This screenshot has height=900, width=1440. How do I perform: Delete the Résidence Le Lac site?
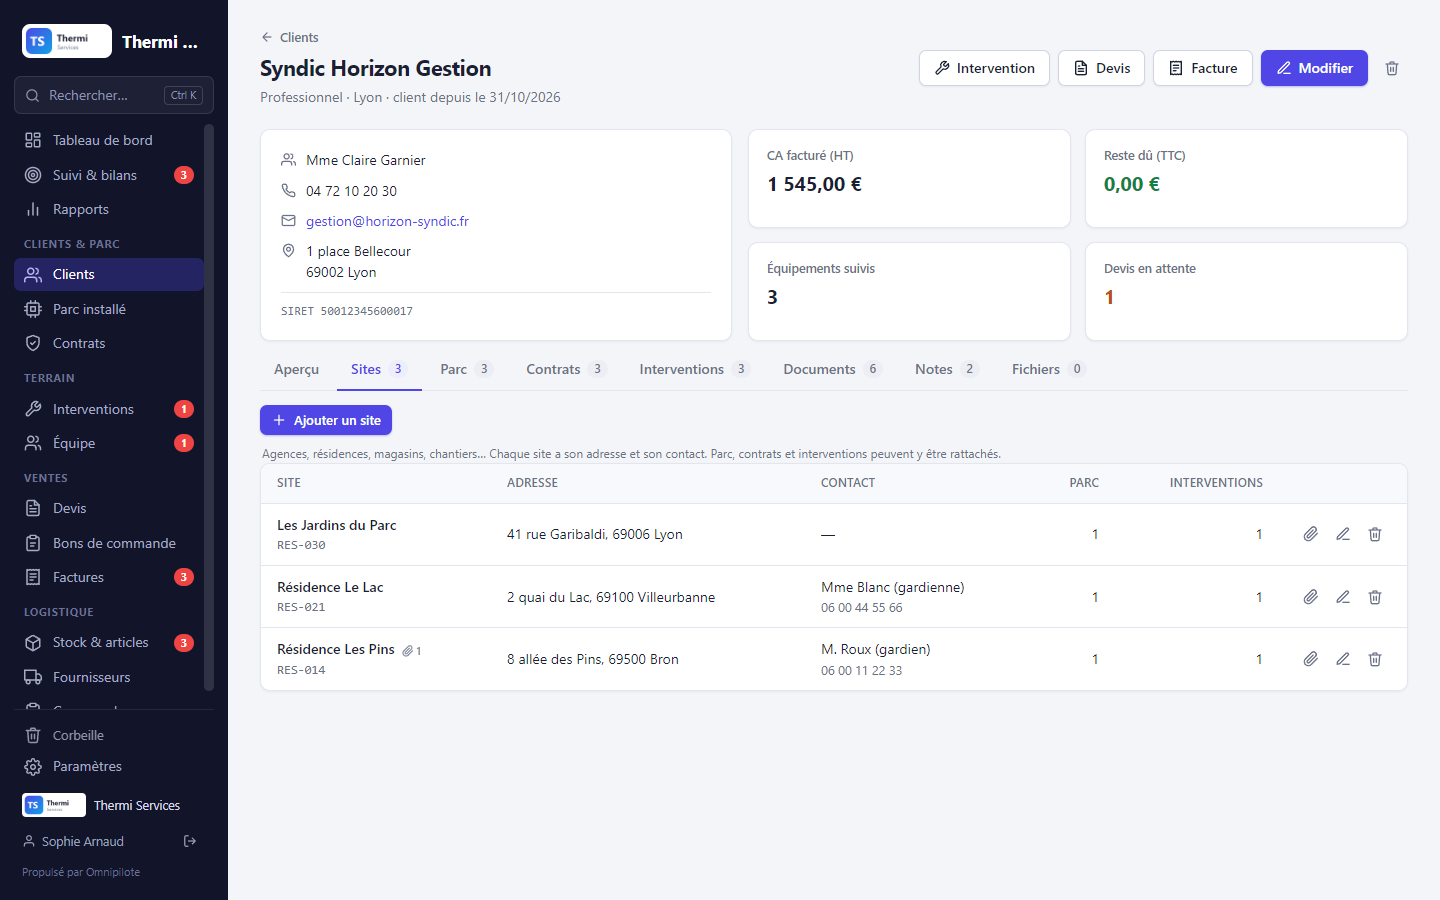pyautogui.click(x=1375, y=597)
